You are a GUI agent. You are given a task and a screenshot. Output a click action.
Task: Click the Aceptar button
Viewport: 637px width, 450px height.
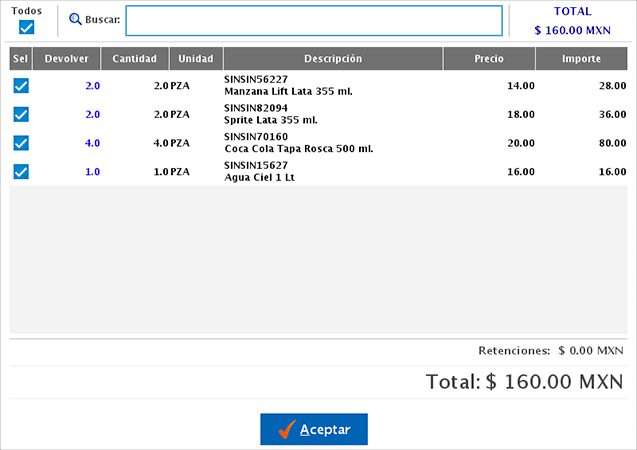pyautogui.click(x=314, y=429)
